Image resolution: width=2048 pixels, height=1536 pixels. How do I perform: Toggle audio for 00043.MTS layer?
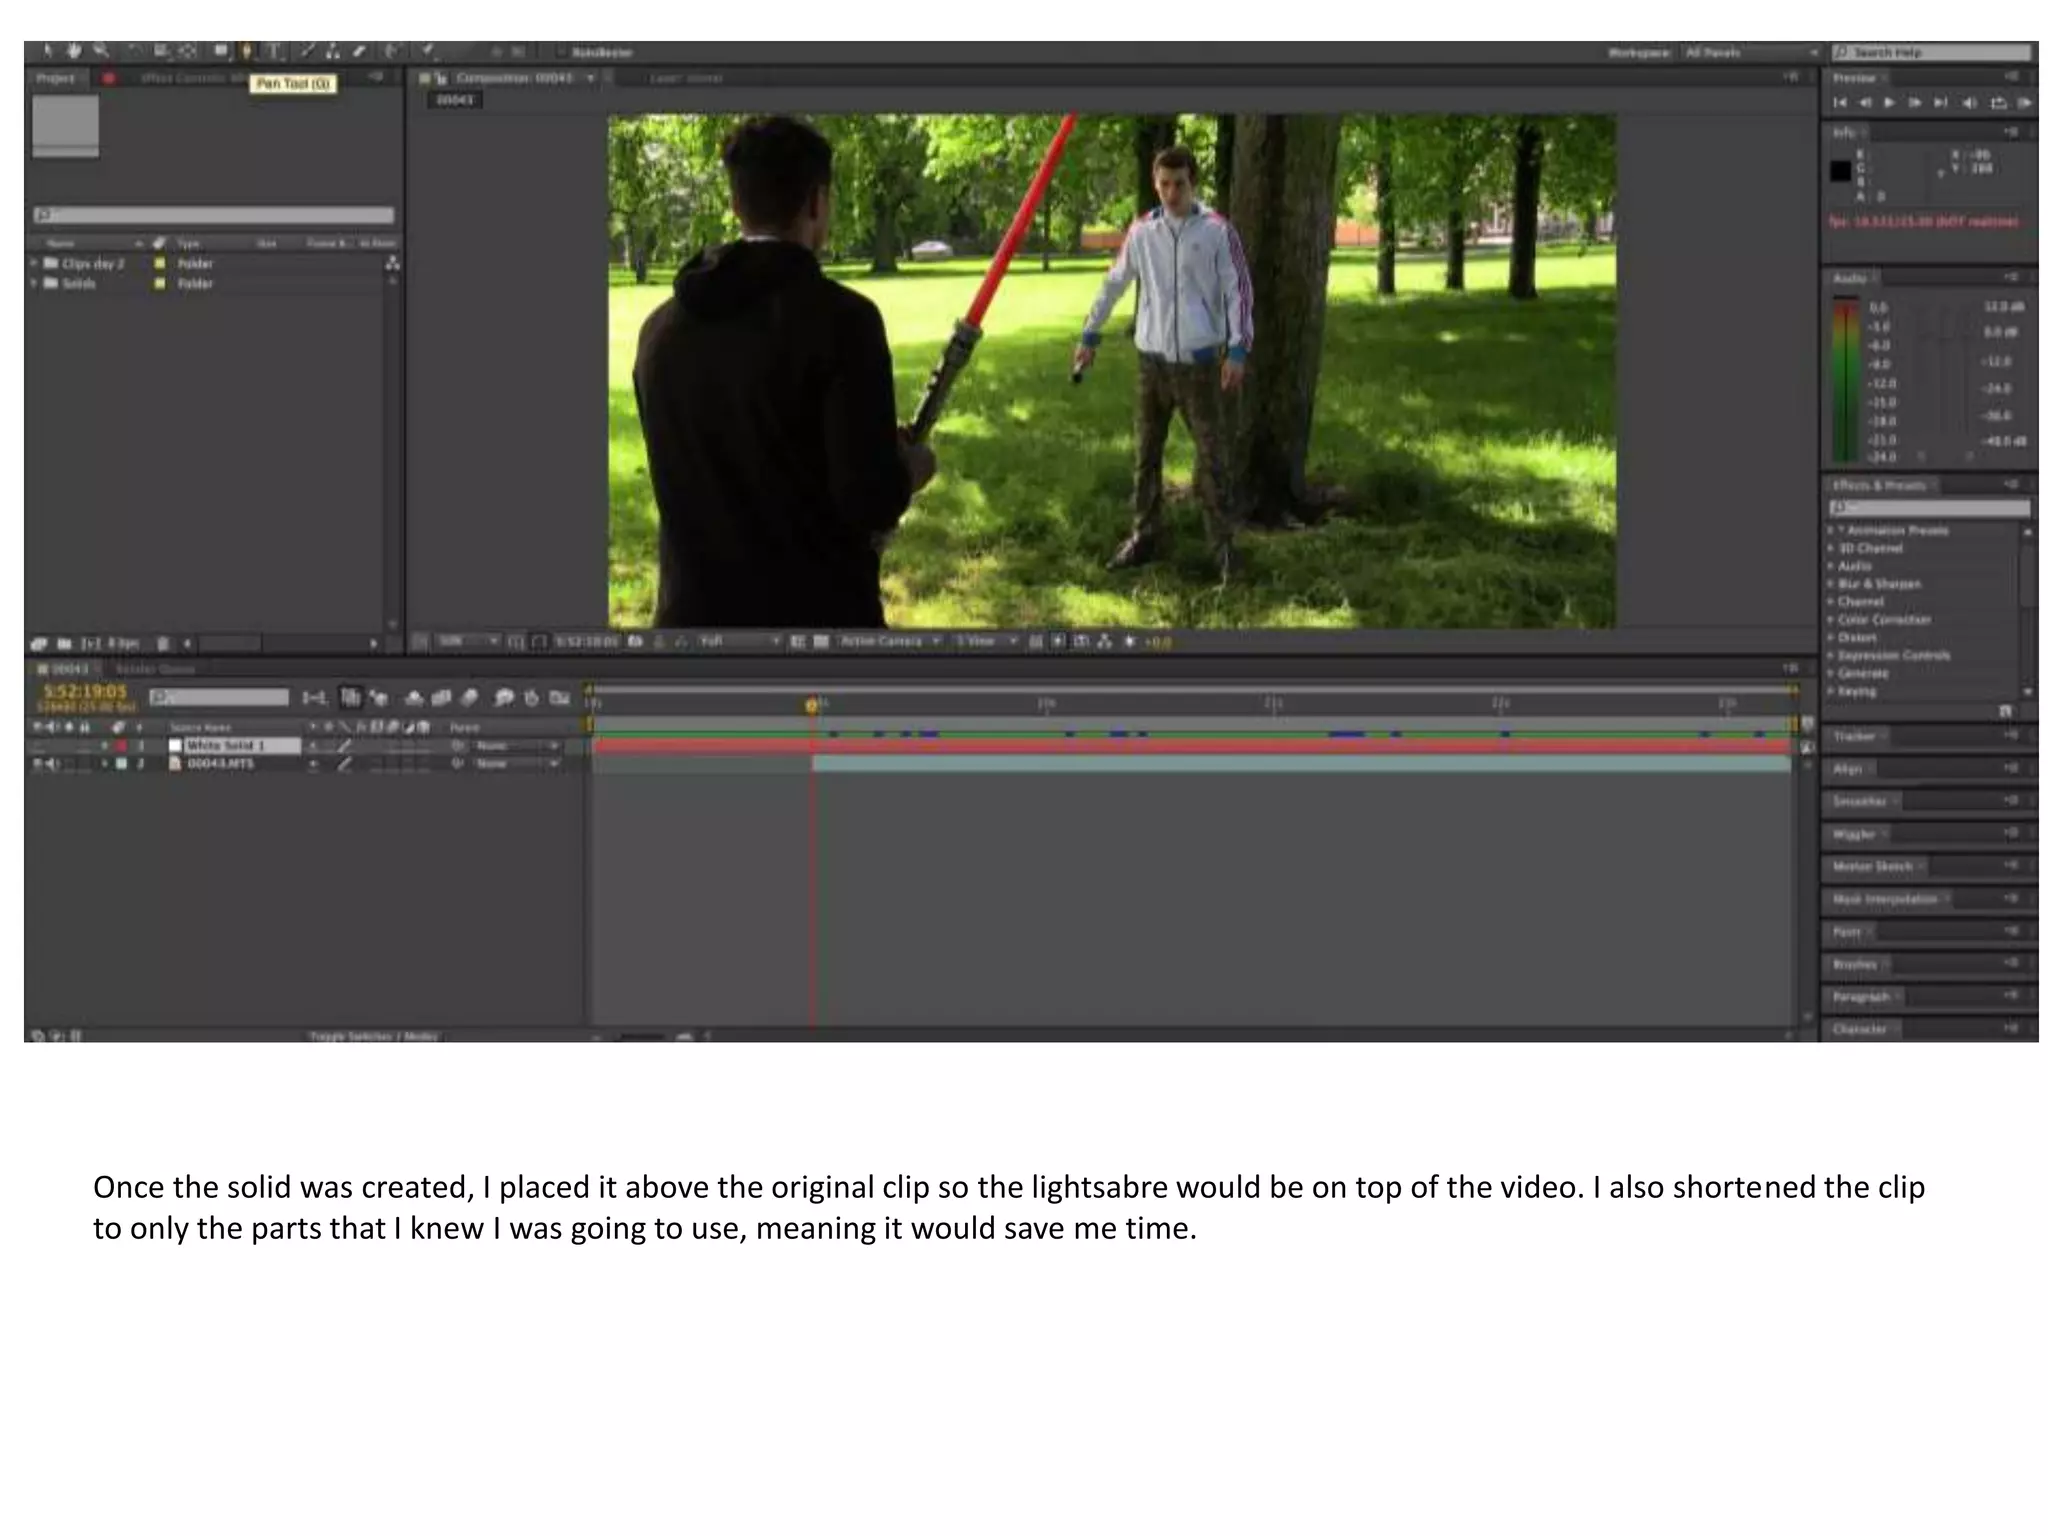tap(53, 763)
